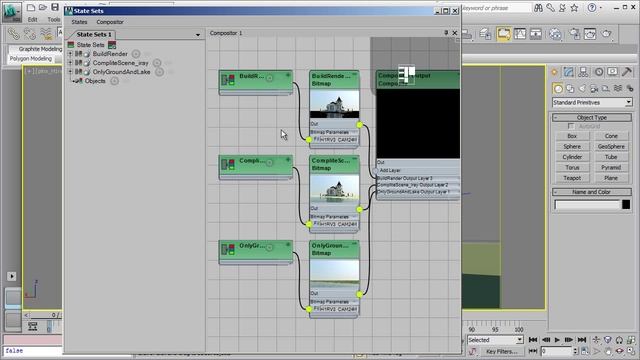Switch to the Utilities hammer panel tab
Image resolution: width=640 pixels, height=360 pixels.
click(x=627, y=72)
